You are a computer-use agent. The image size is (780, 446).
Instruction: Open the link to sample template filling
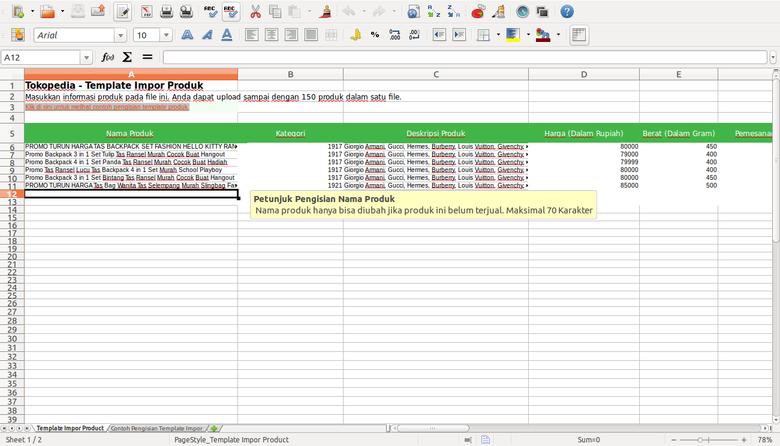click(x=107, y=107)
